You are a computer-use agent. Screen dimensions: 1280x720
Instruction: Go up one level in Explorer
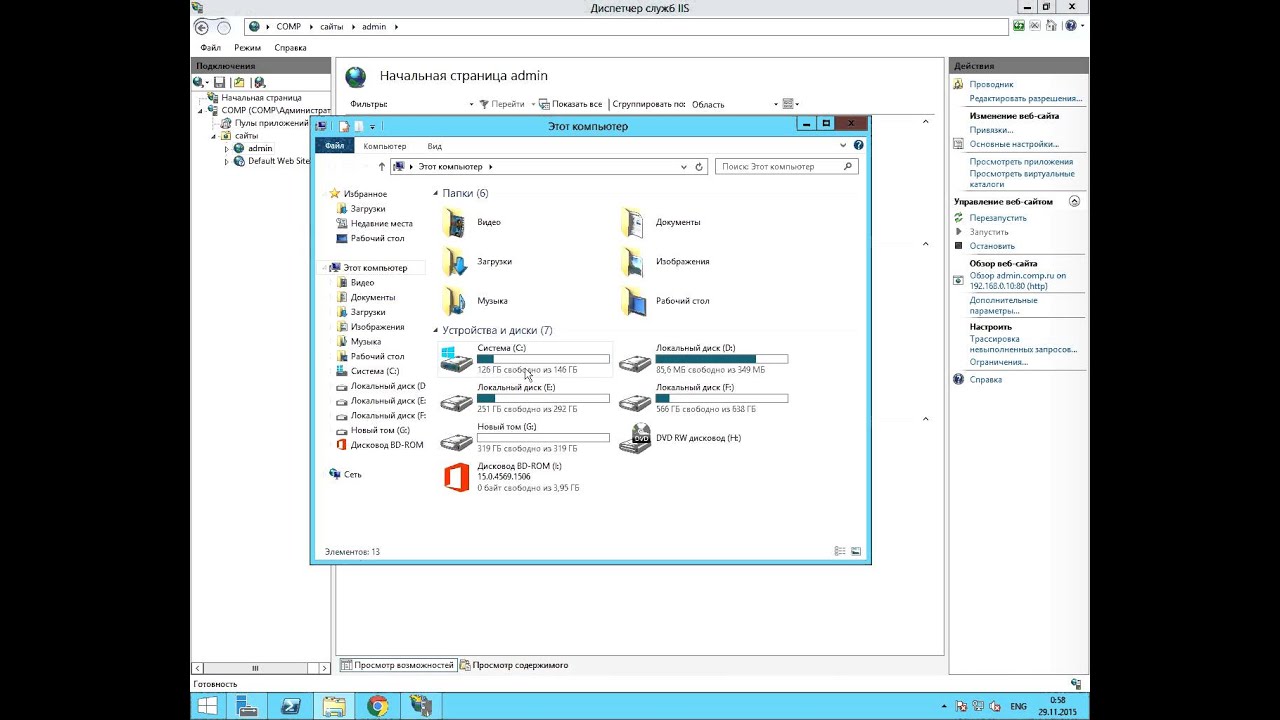[382, 167]
